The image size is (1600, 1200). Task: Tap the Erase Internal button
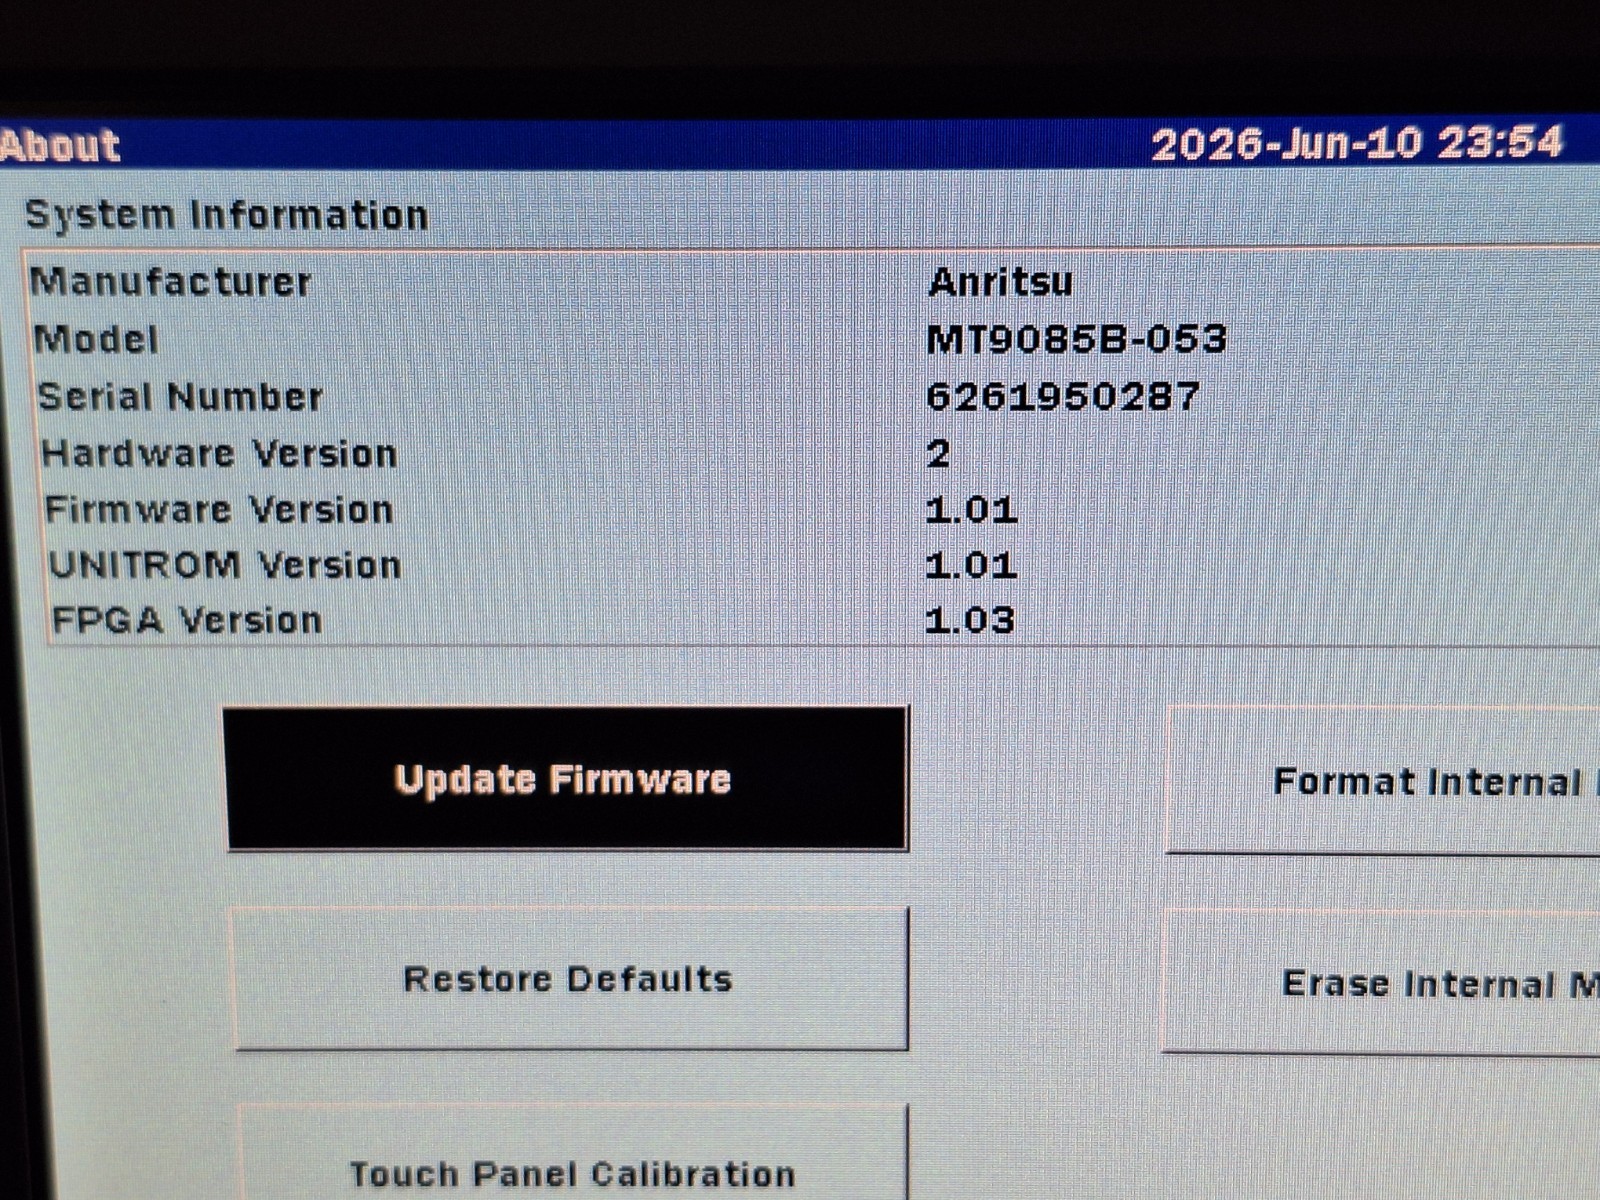pyautogui.click(x=1381, y=981)
